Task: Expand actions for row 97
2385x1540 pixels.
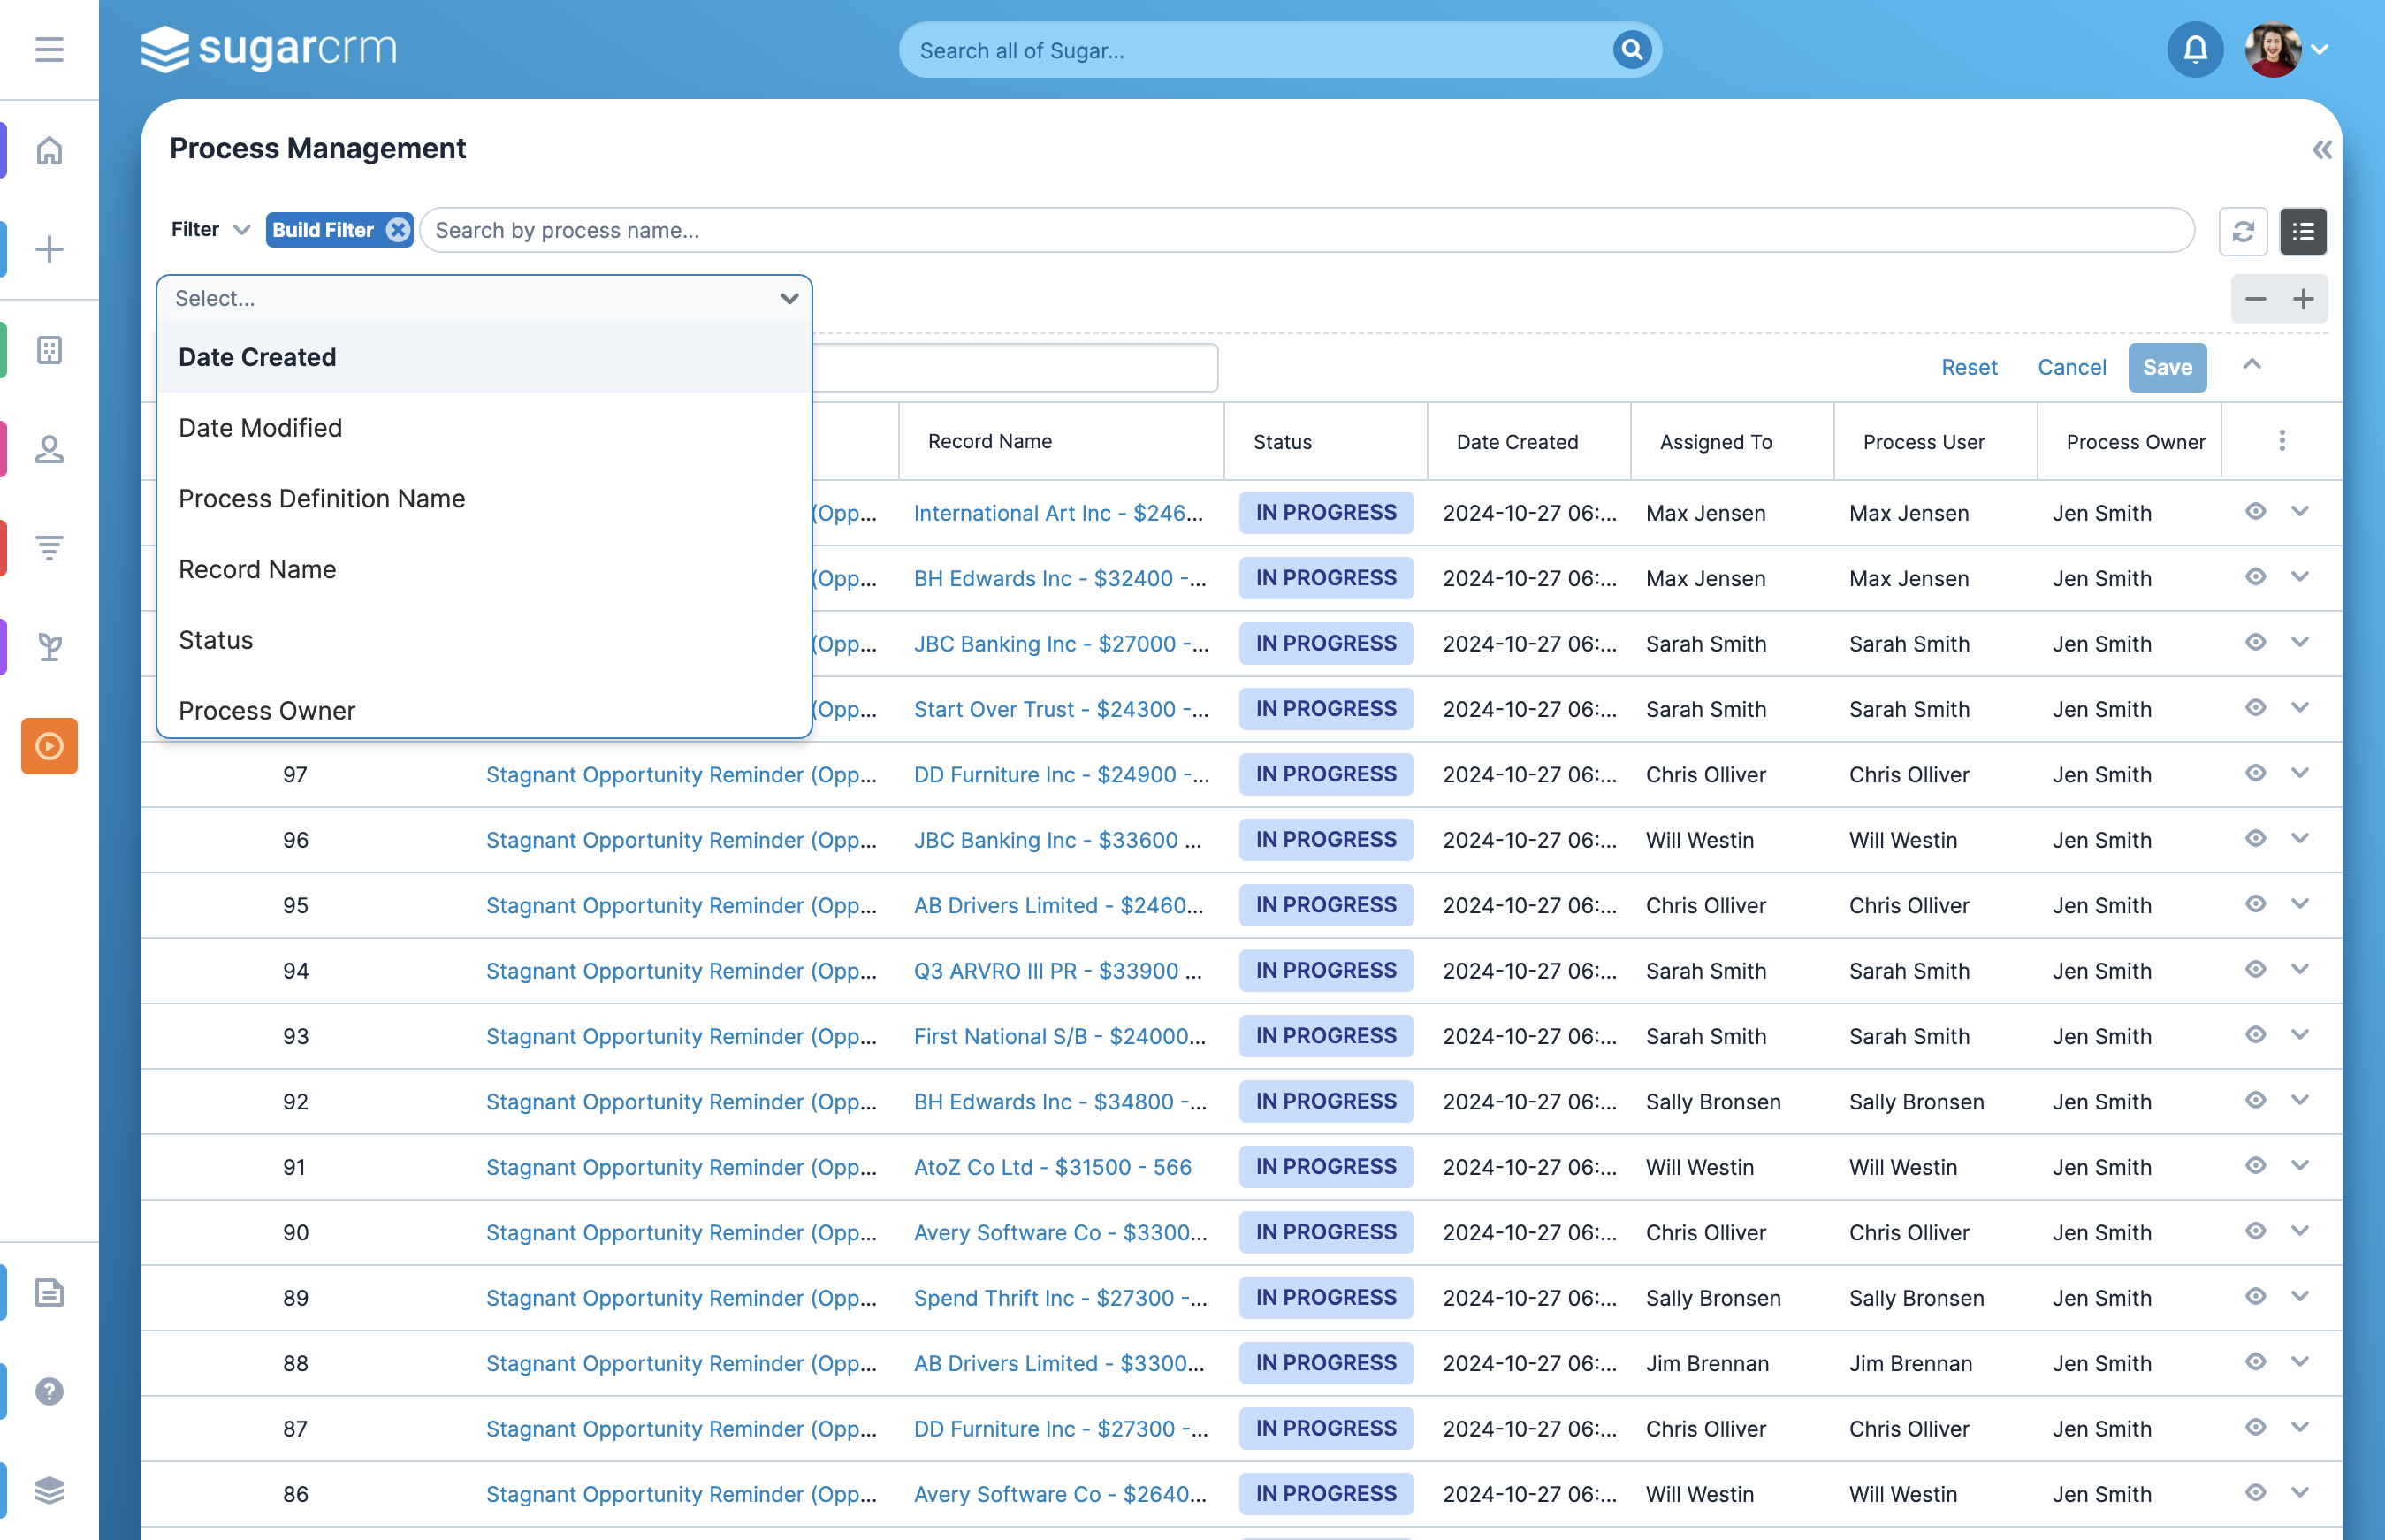Action: tap(2300, 773)
